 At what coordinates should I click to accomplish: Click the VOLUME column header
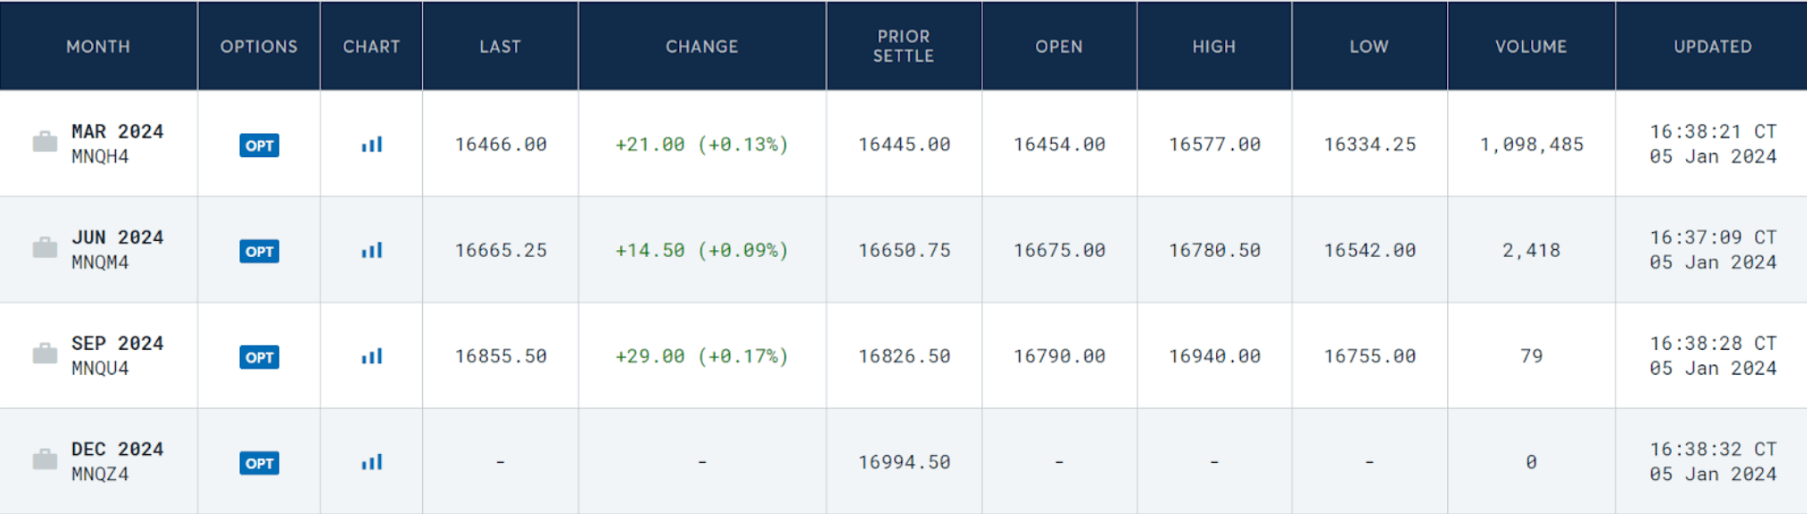(x=1531, y=47)
